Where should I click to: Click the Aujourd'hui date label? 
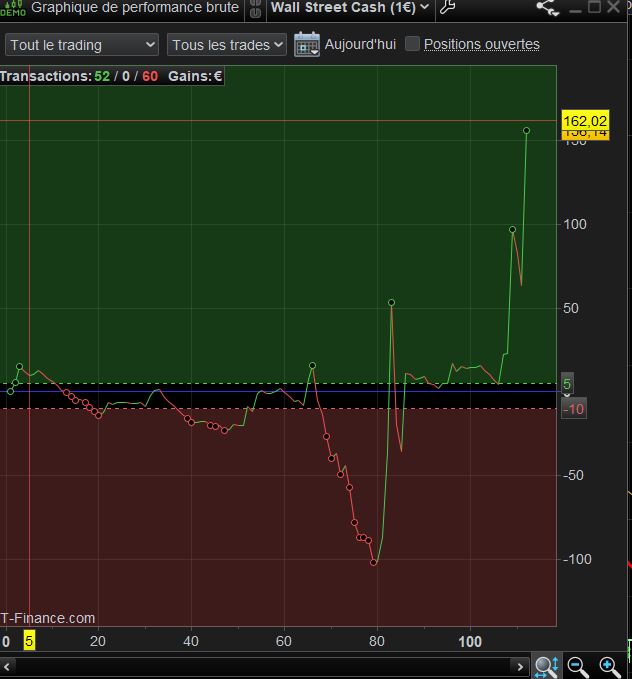[360, 44]
